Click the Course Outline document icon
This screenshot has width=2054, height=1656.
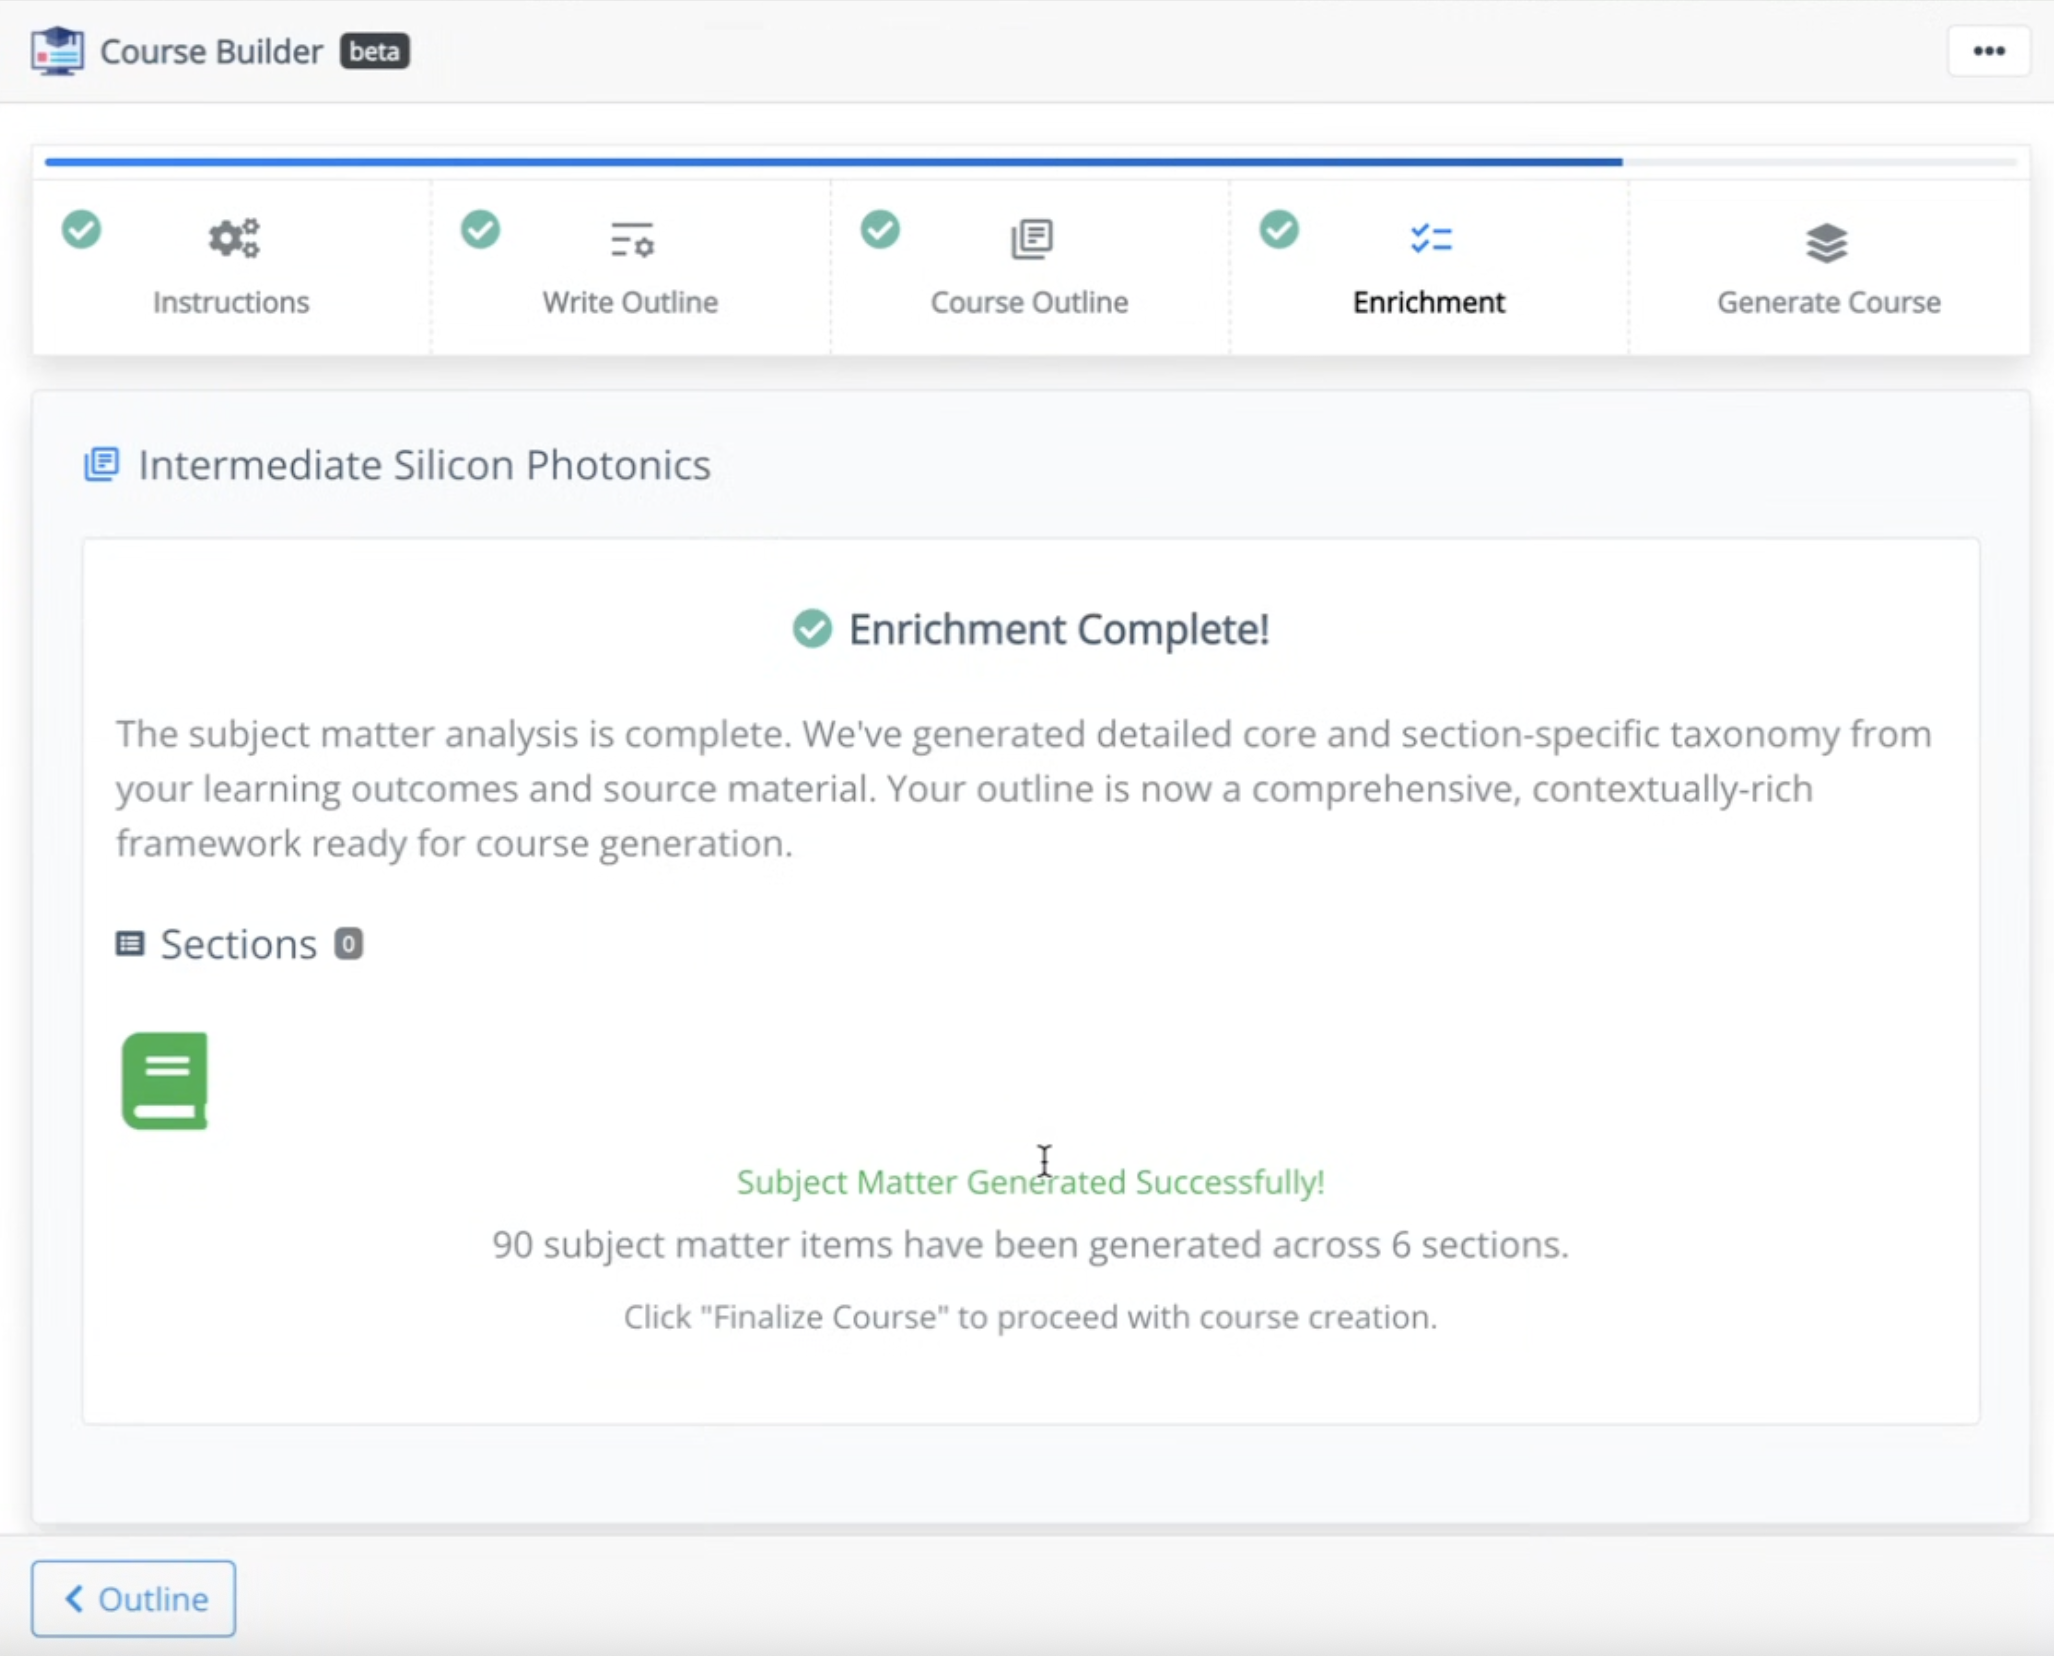pyautogui.click(x=1031, y=240)
